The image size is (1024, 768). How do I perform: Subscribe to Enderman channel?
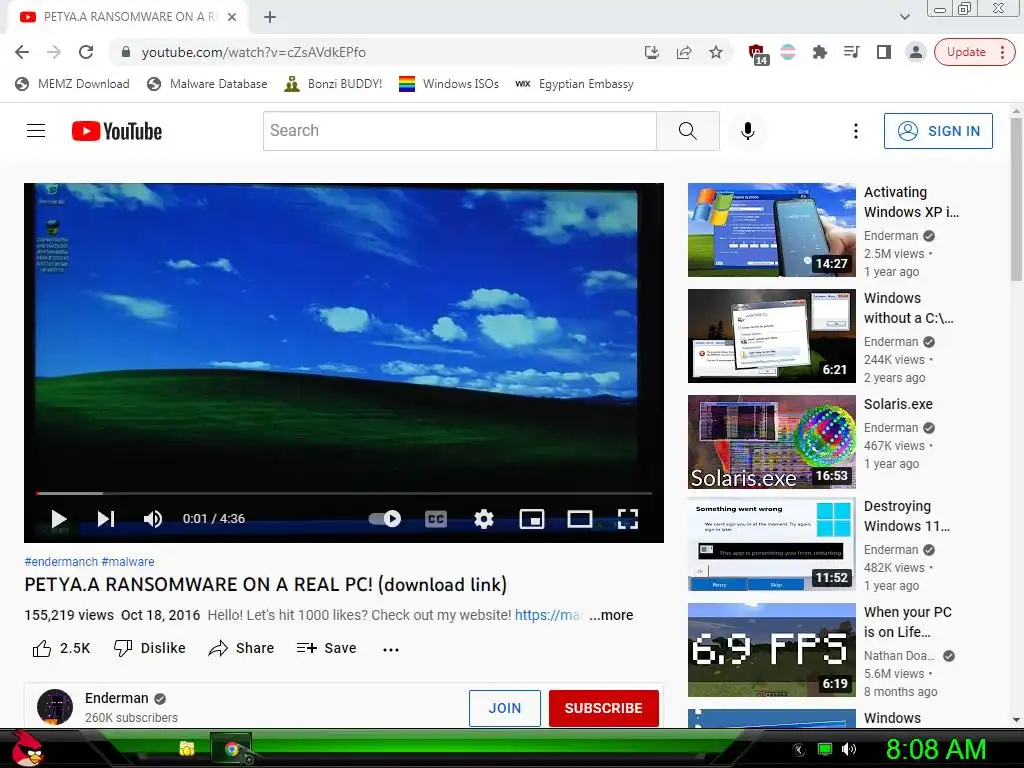pyautogui.click(x=603, y=708)
